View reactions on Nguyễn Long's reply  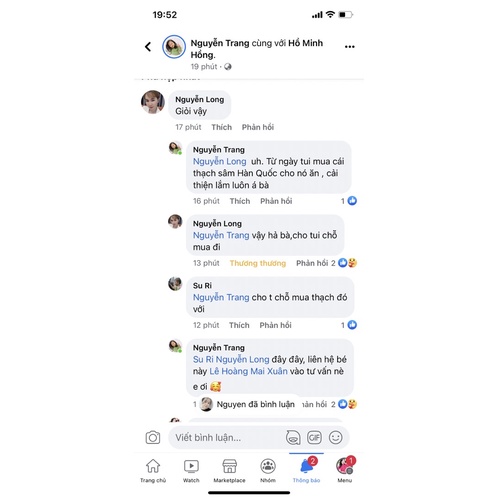(347, 263)
